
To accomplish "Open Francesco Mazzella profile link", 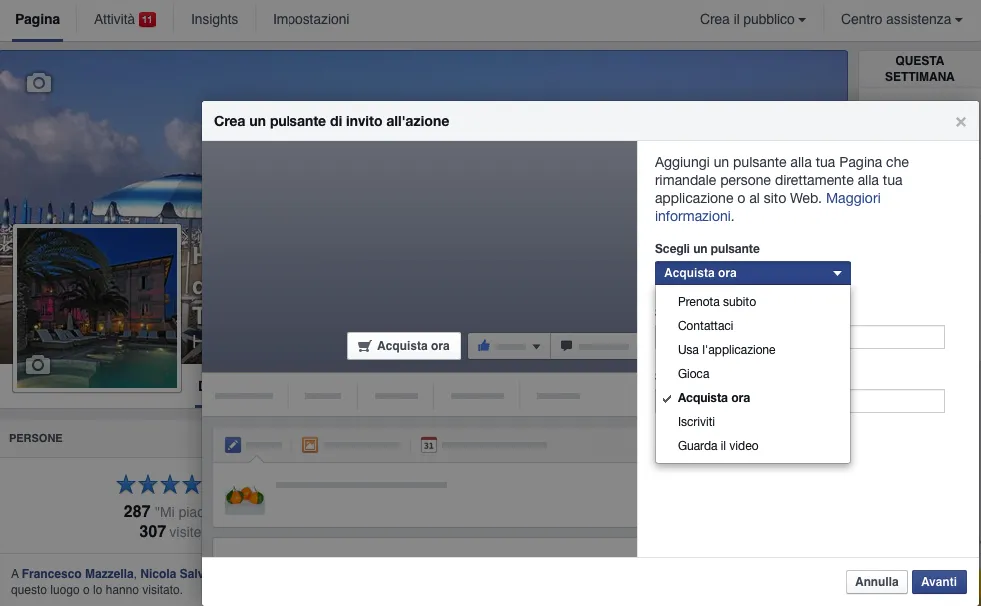I will coord(78,573).
